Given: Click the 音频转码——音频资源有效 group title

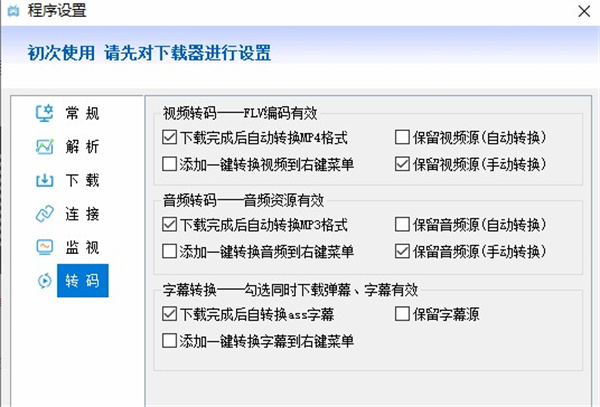Looking at the screenshot, I should [243, 200].
